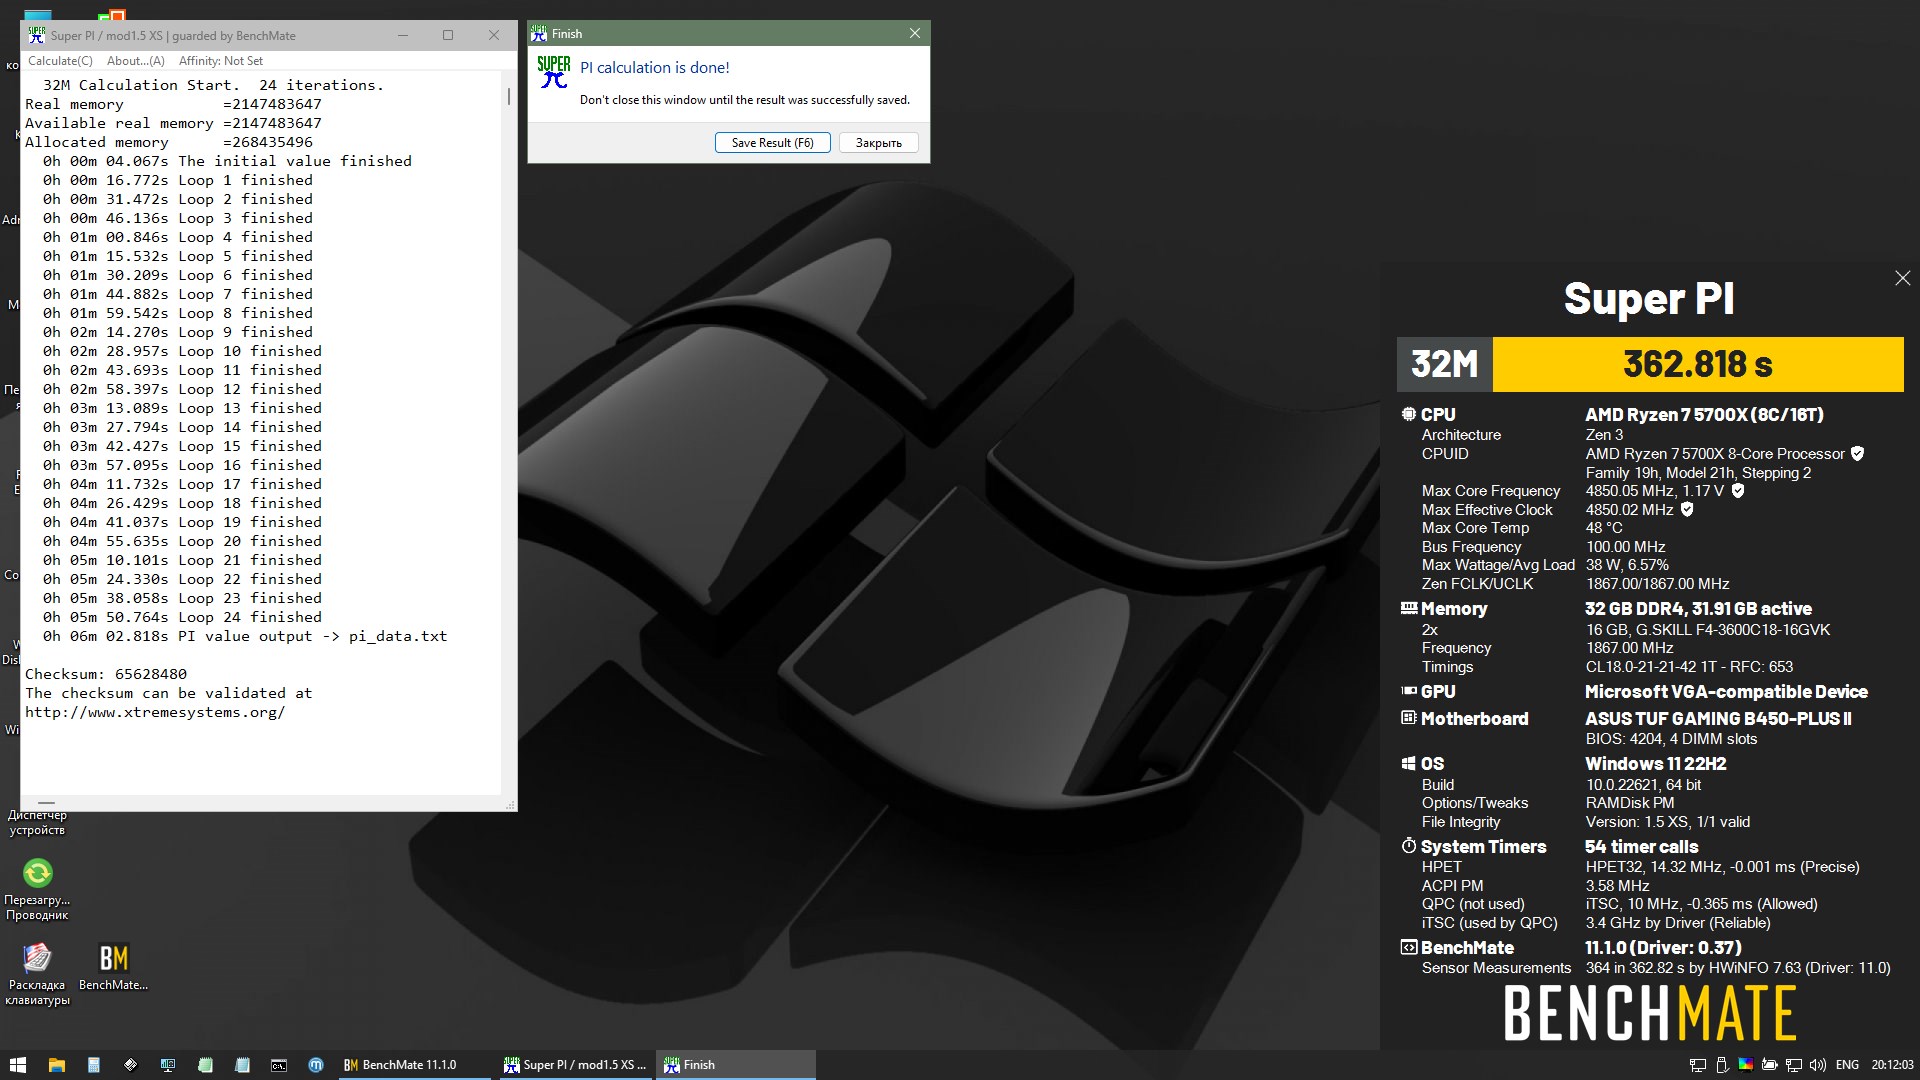
Task: Open the Affinity: Not Set menu
Action: (x=221, y=61)
